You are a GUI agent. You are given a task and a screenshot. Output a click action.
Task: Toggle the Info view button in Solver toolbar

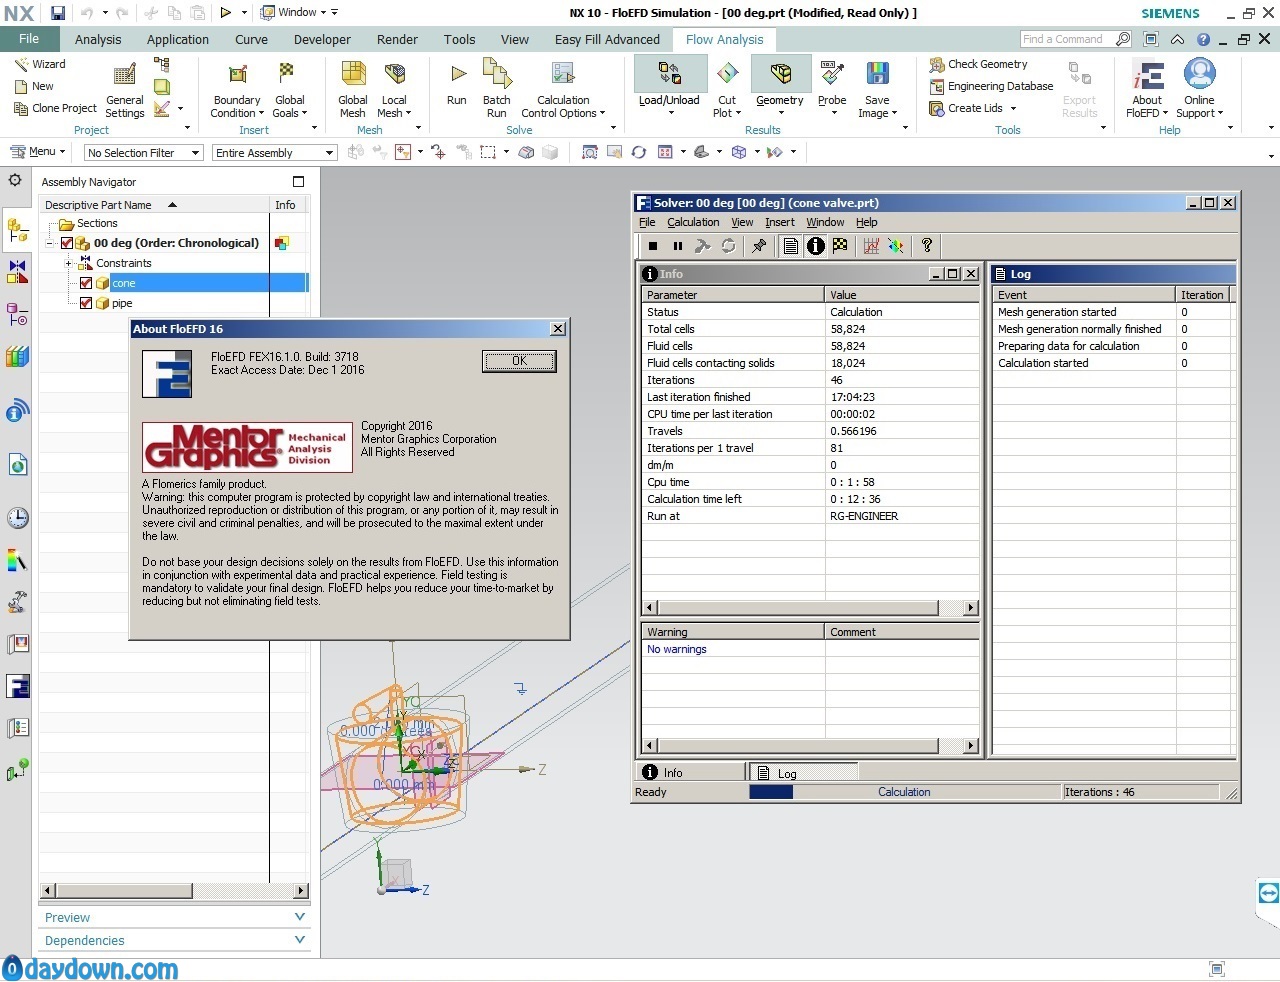coord(816,246)
